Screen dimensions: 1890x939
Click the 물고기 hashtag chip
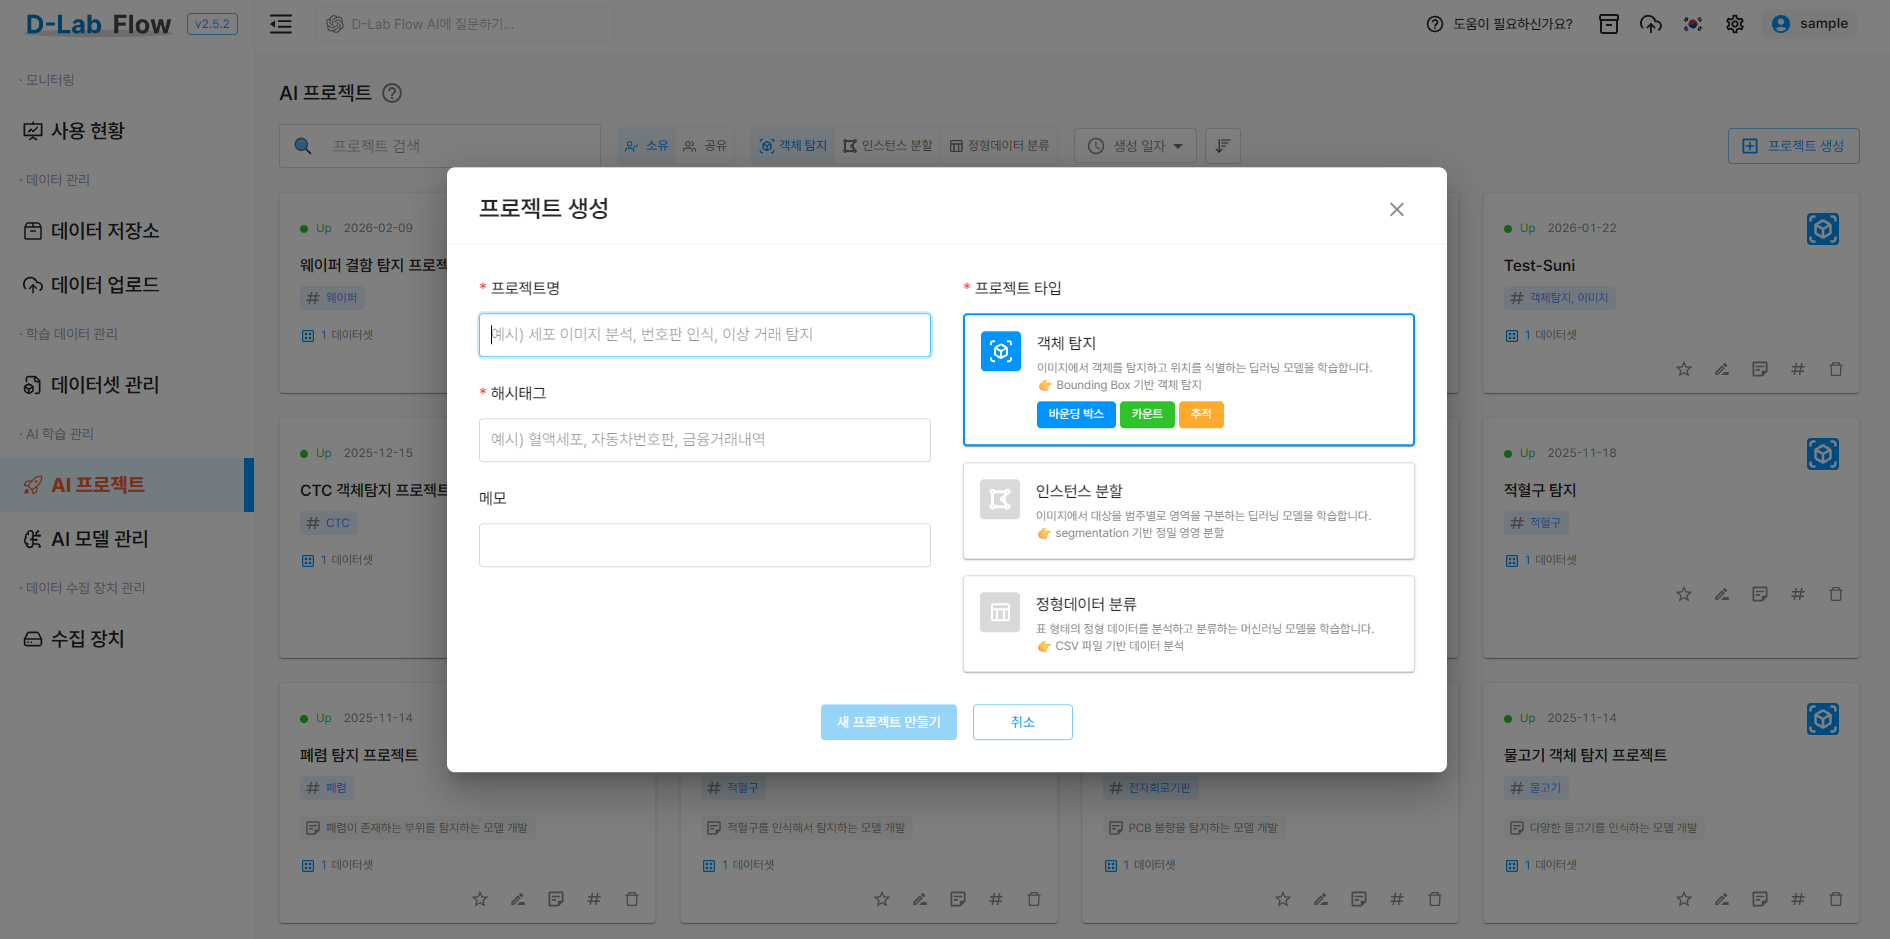coord(1536,788)
